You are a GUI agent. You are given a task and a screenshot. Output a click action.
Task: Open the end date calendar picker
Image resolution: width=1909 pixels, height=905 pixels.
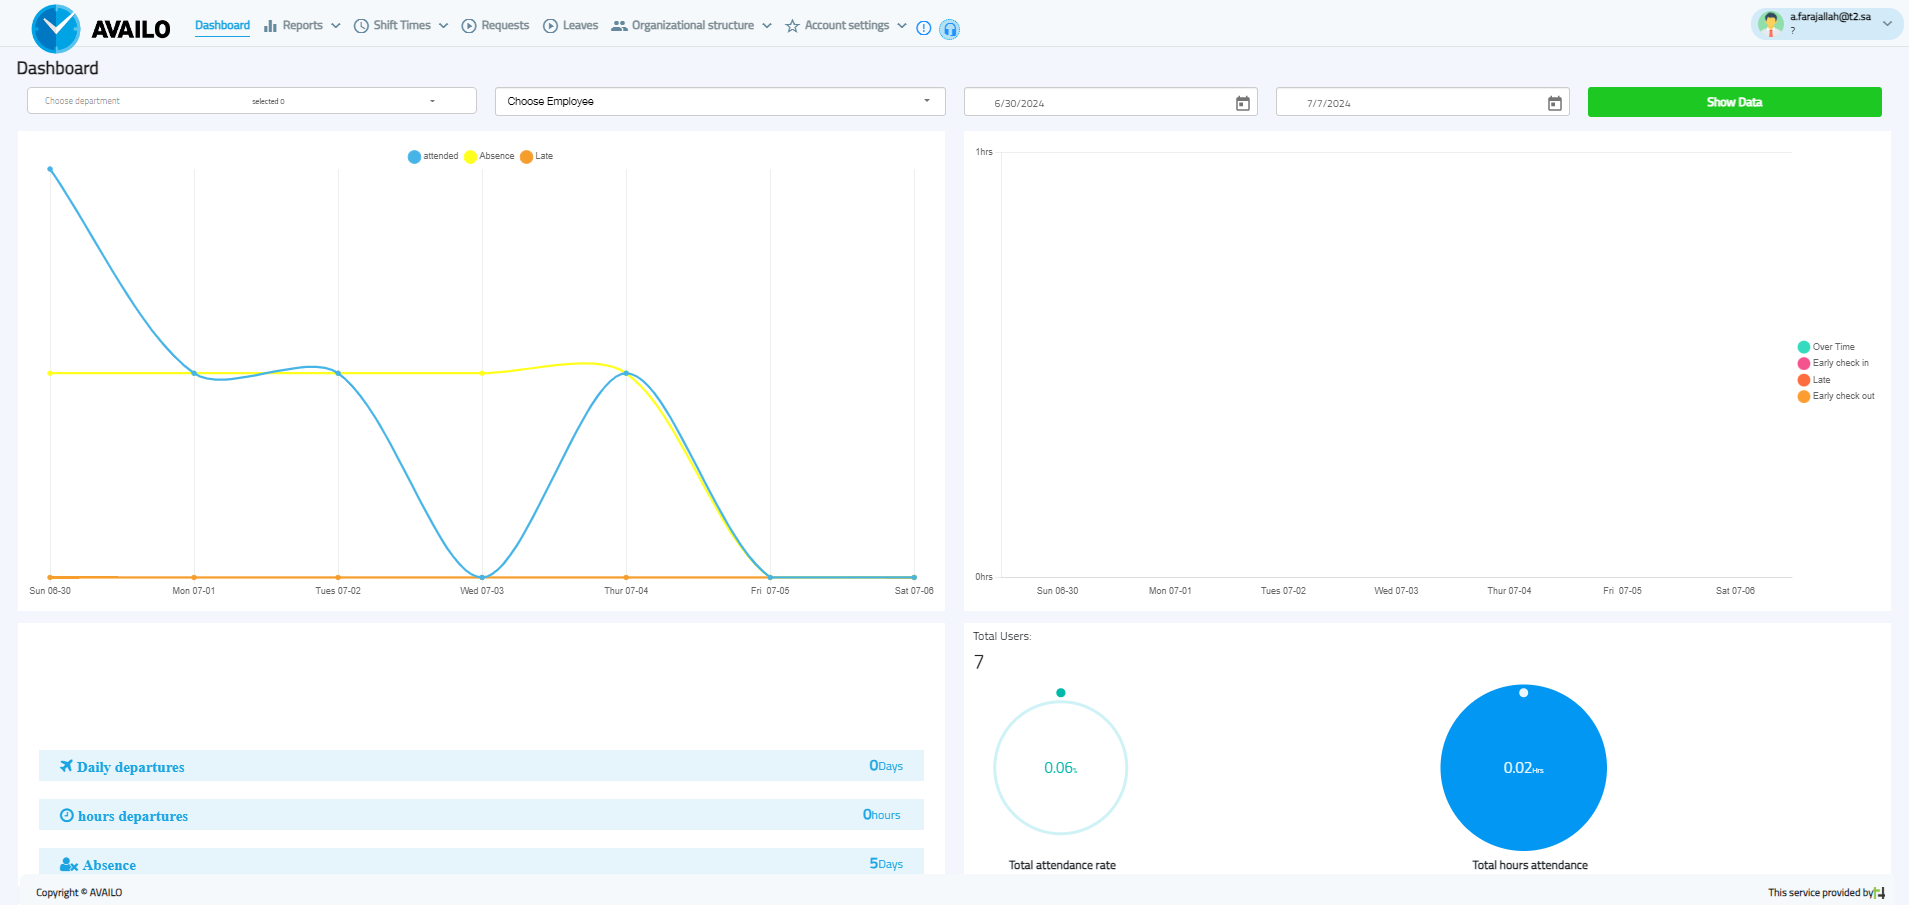click(1555, 103)
